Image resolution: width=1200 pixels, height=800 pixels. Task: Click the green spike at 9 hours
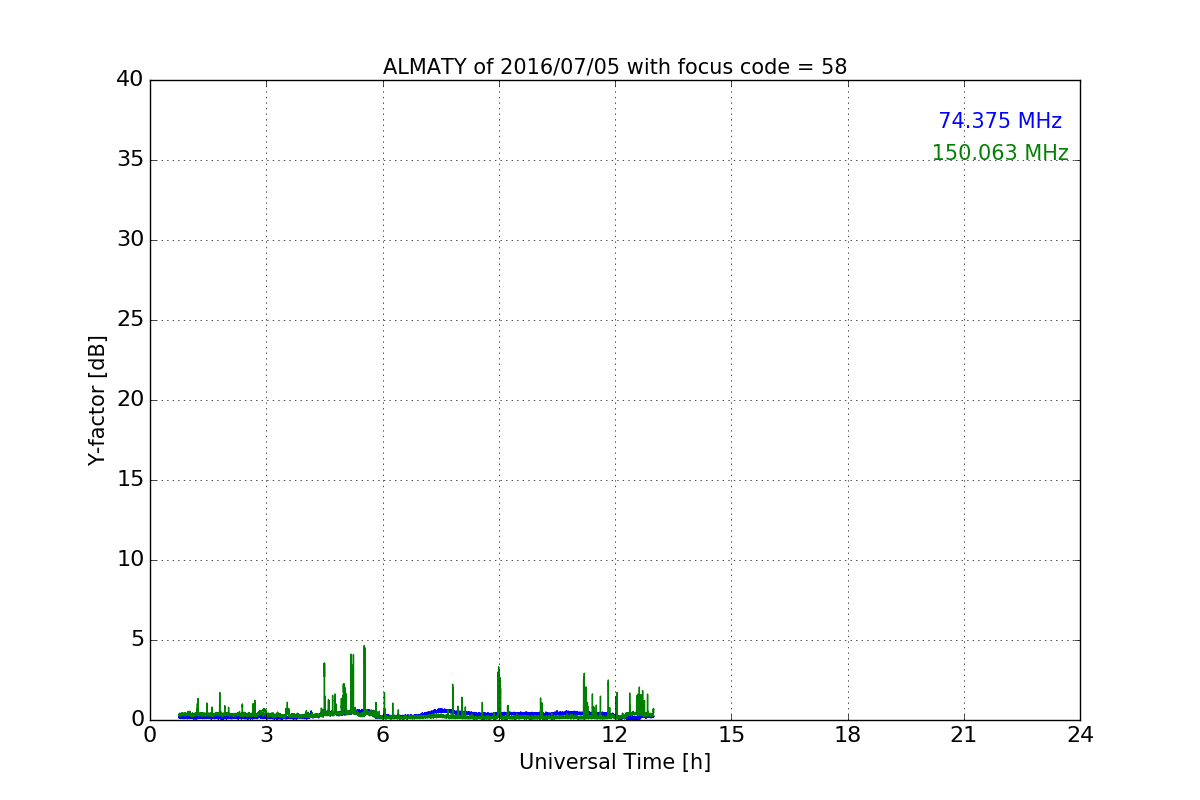[x=499, y=692]
